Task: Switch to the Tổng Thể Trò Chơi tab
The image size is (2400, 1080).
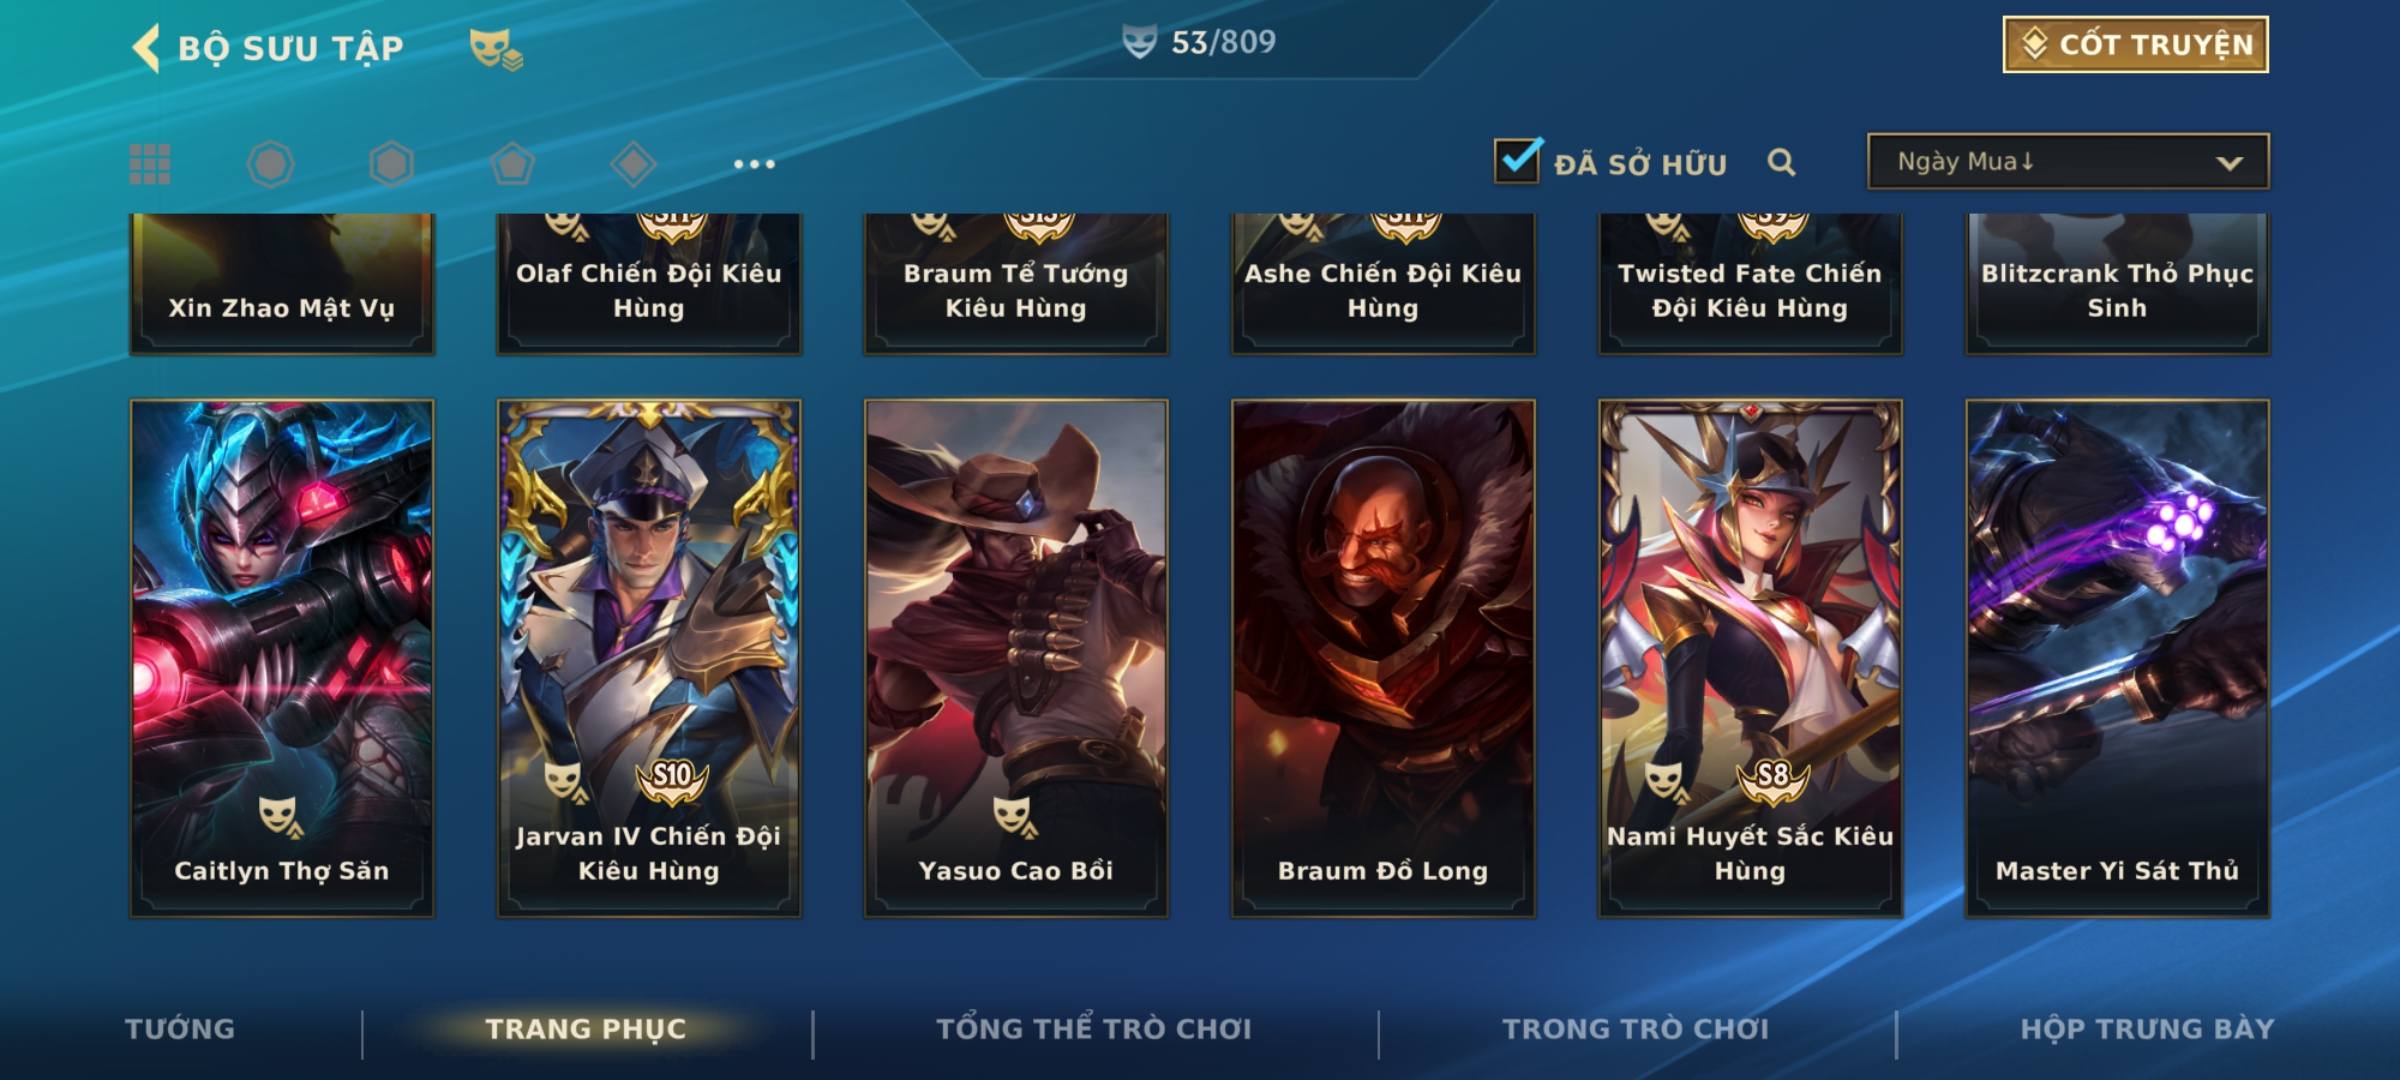Action: tap(1094, 1029)
